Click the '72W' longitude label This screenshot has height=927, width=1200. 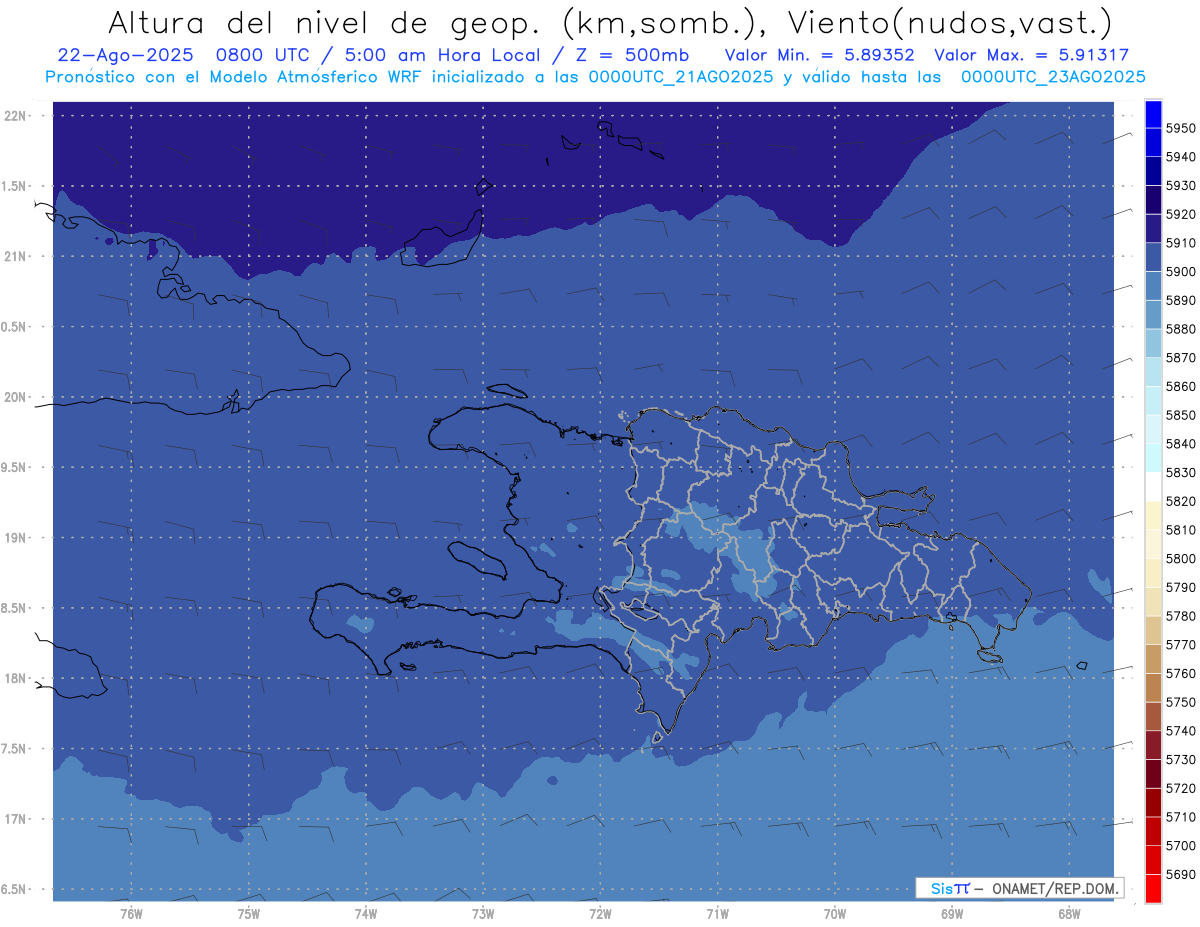point(600,914)
